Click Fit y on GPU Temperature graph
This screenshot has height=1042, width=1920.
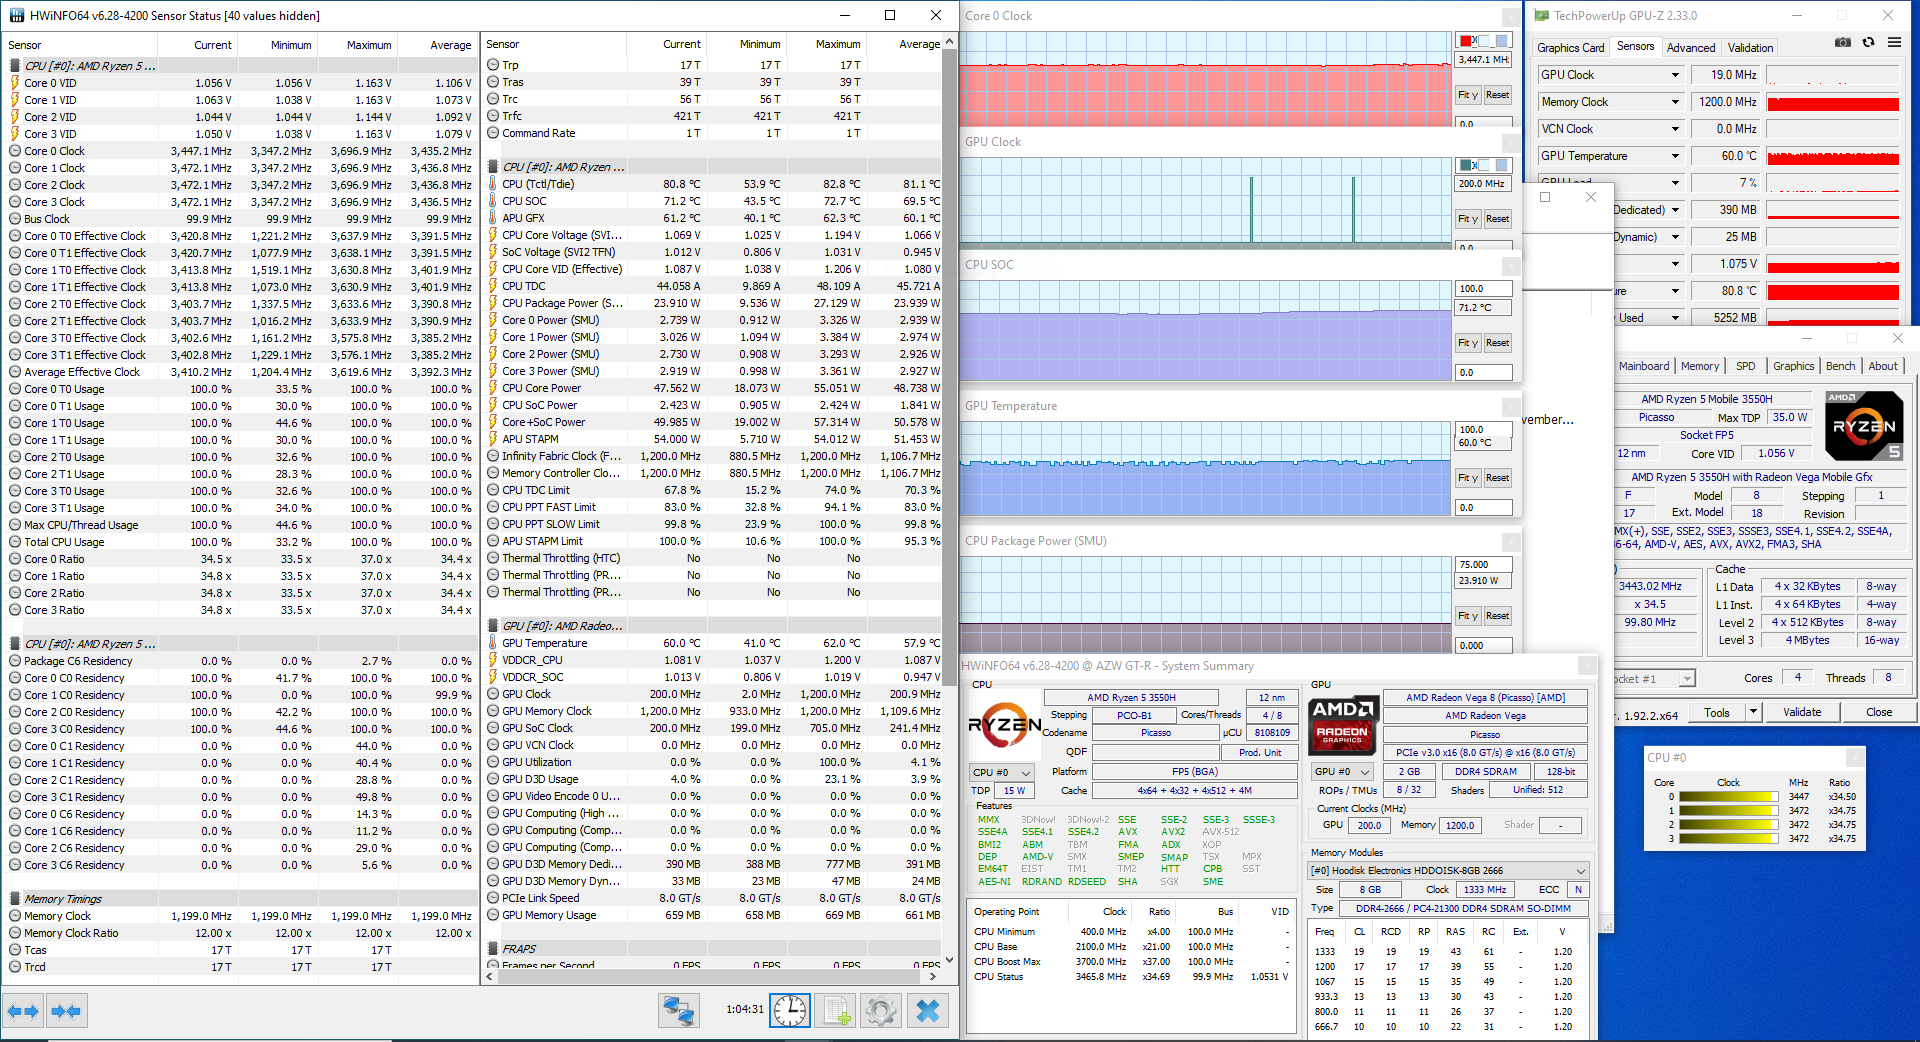[x=1468, y=478]
